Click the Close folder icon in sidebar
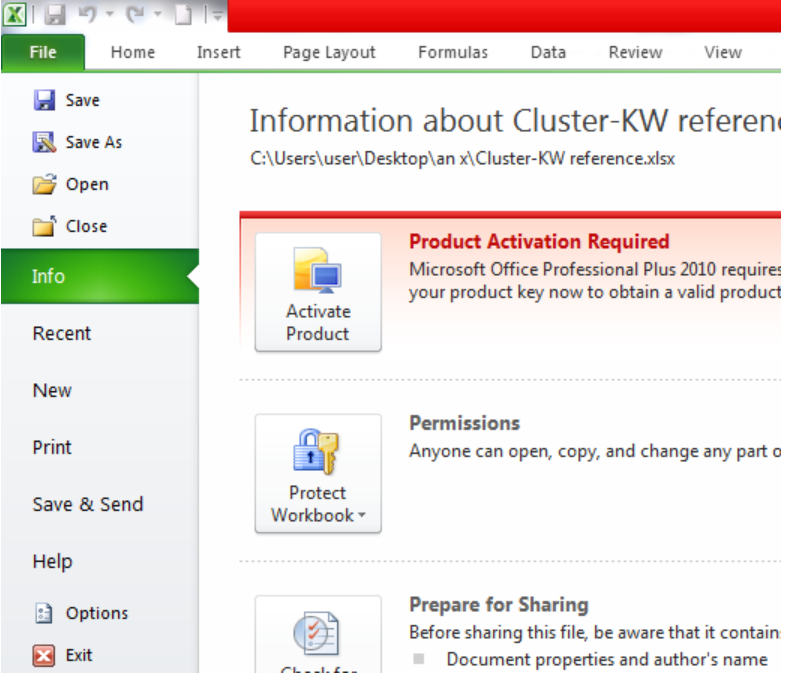The height and width of the screenshot is (676, 803). tap(45, 226)
